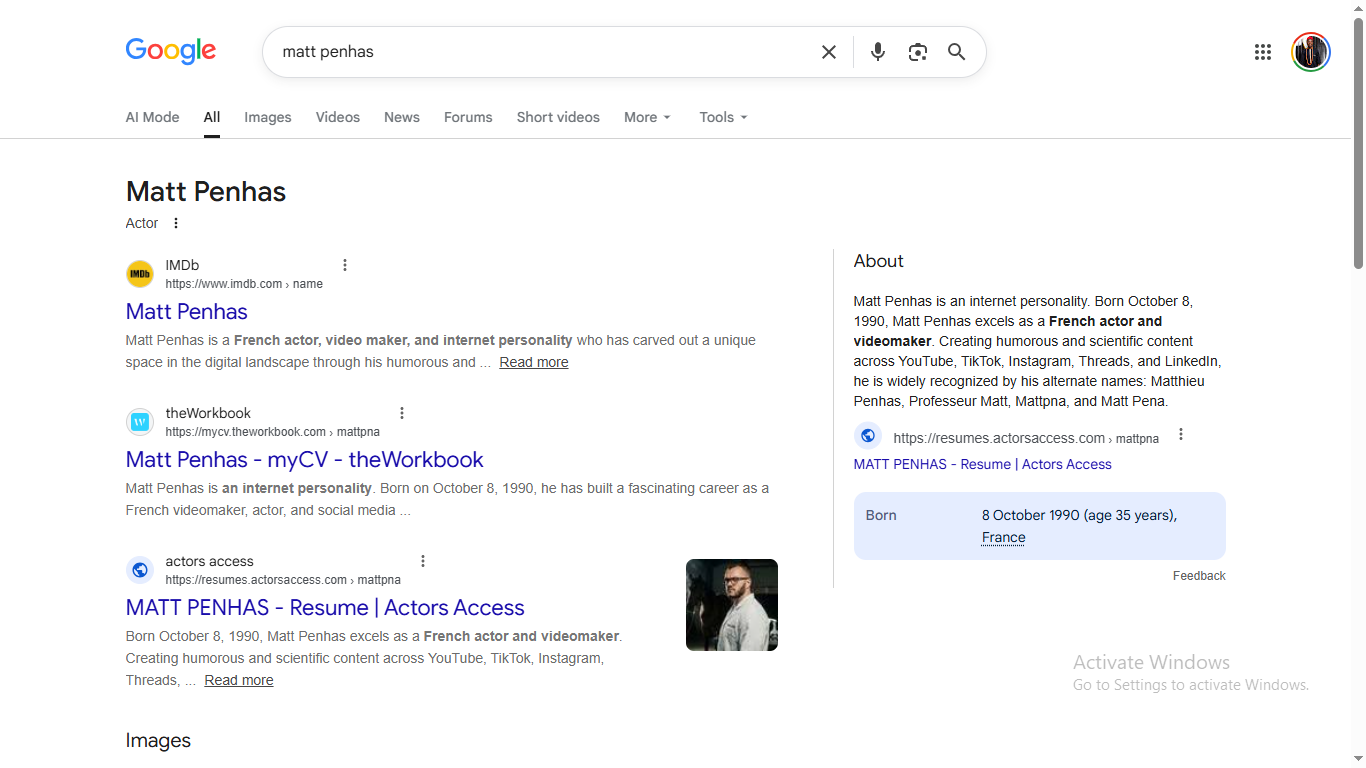Image resolution: width=1366 pixels, height=768 pixels.
Task: Click the Matt Penhas knowledge panel heading
Action: click(206, 192)
